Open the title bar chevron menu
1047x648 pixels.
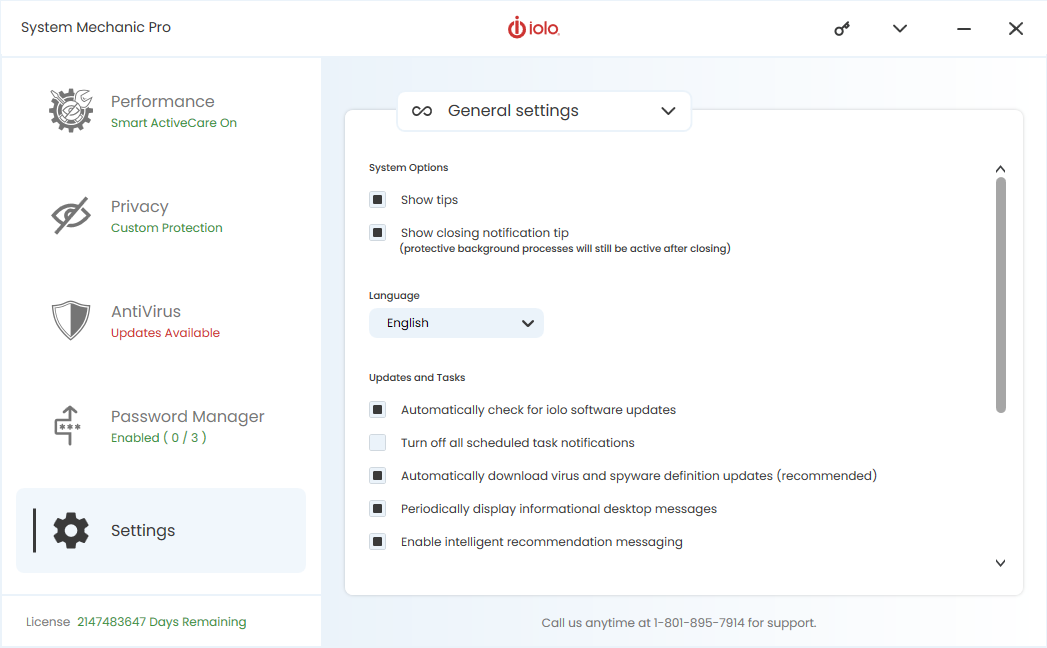point(900,28)
